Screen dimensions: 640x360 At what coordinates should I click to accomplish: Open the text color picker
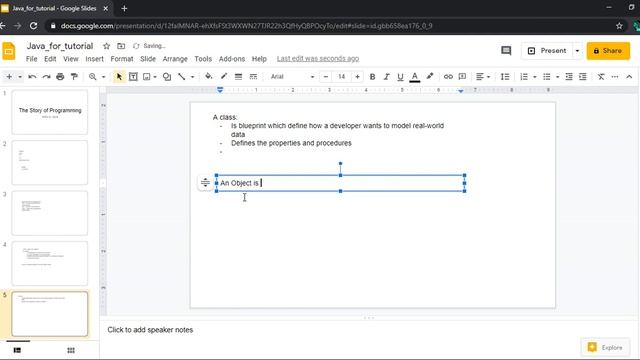pyautogui.click(x=415, y=77)
